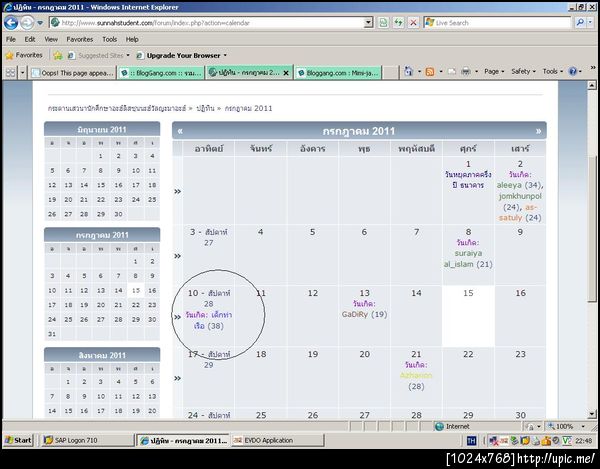
Task: Open week view arrow for the July 17 row
Action: pyautogui.click(x=177, y=378)
